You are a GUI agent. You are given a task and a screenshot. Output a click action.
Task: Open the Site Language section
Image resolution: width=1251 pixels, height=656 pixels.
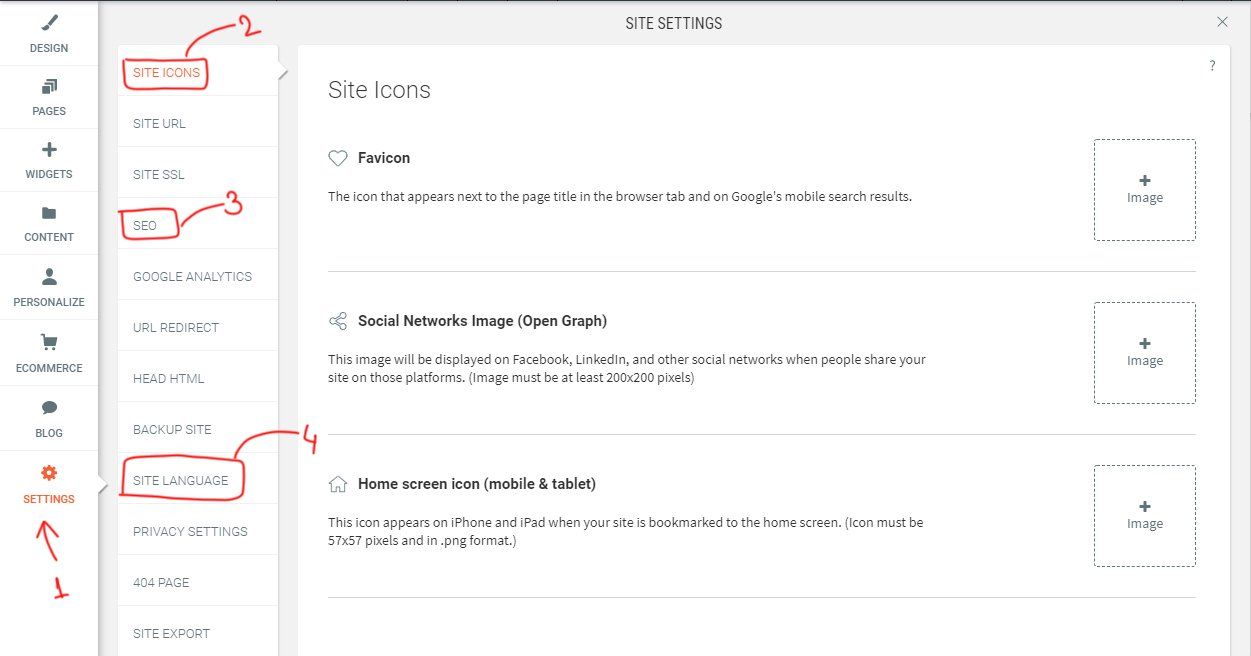pos(180,481)
